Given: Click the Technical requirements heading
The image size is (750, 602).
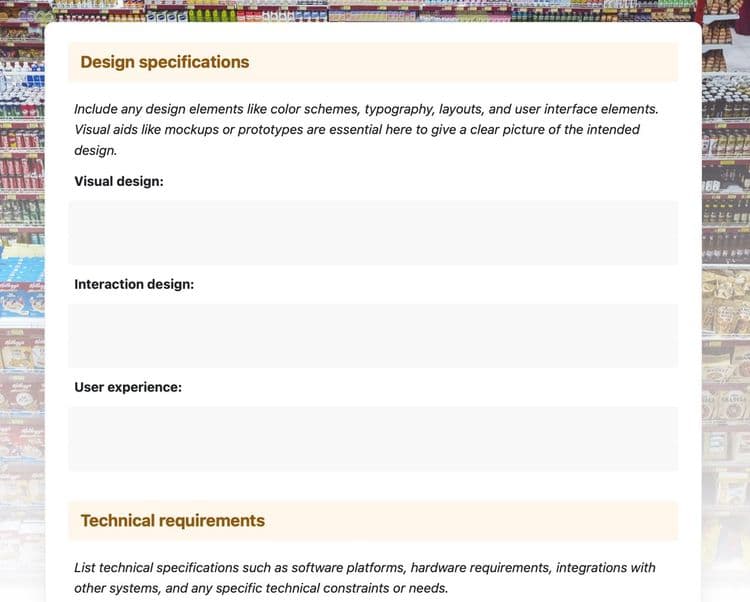Looking at the screenshot, I should [x=172, y=521].
